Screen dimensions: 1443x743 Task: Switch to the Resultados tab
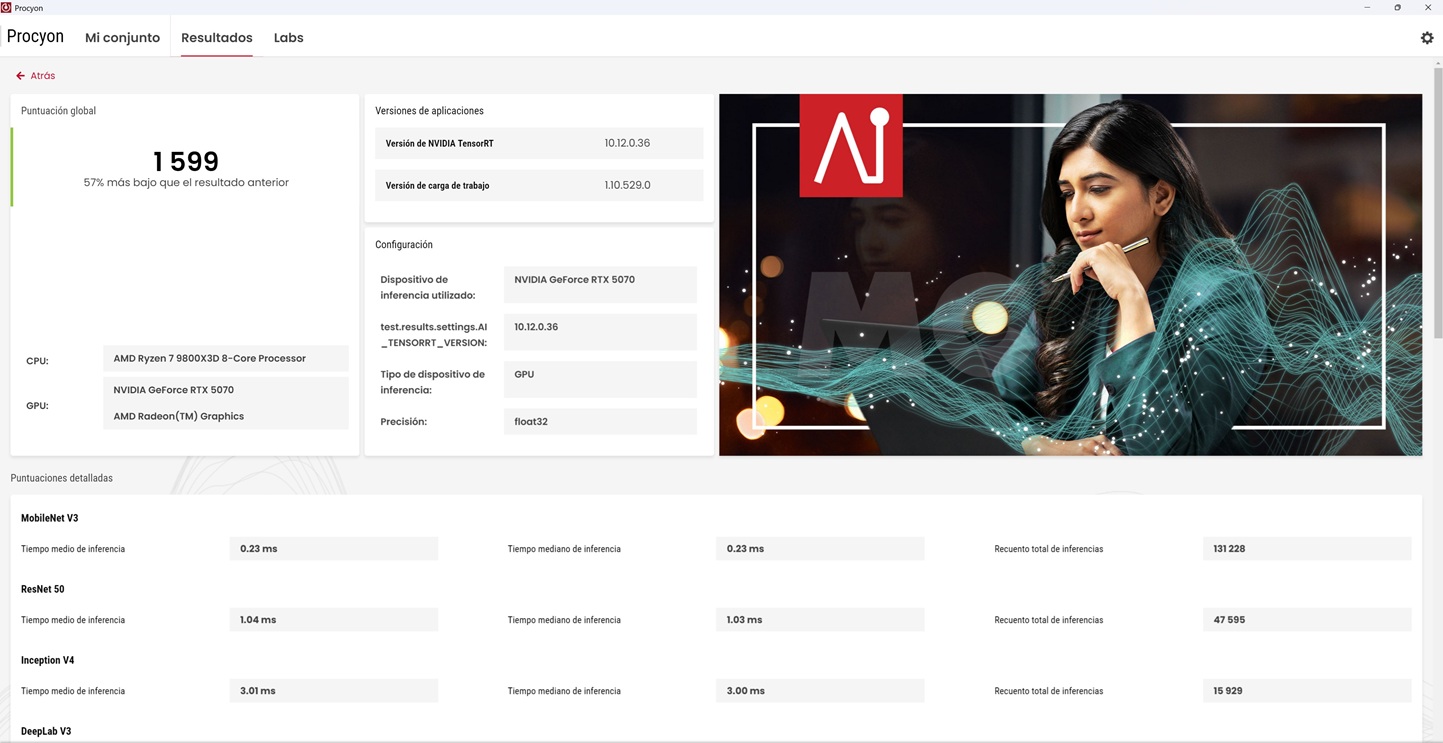click(x=217, y=38)
